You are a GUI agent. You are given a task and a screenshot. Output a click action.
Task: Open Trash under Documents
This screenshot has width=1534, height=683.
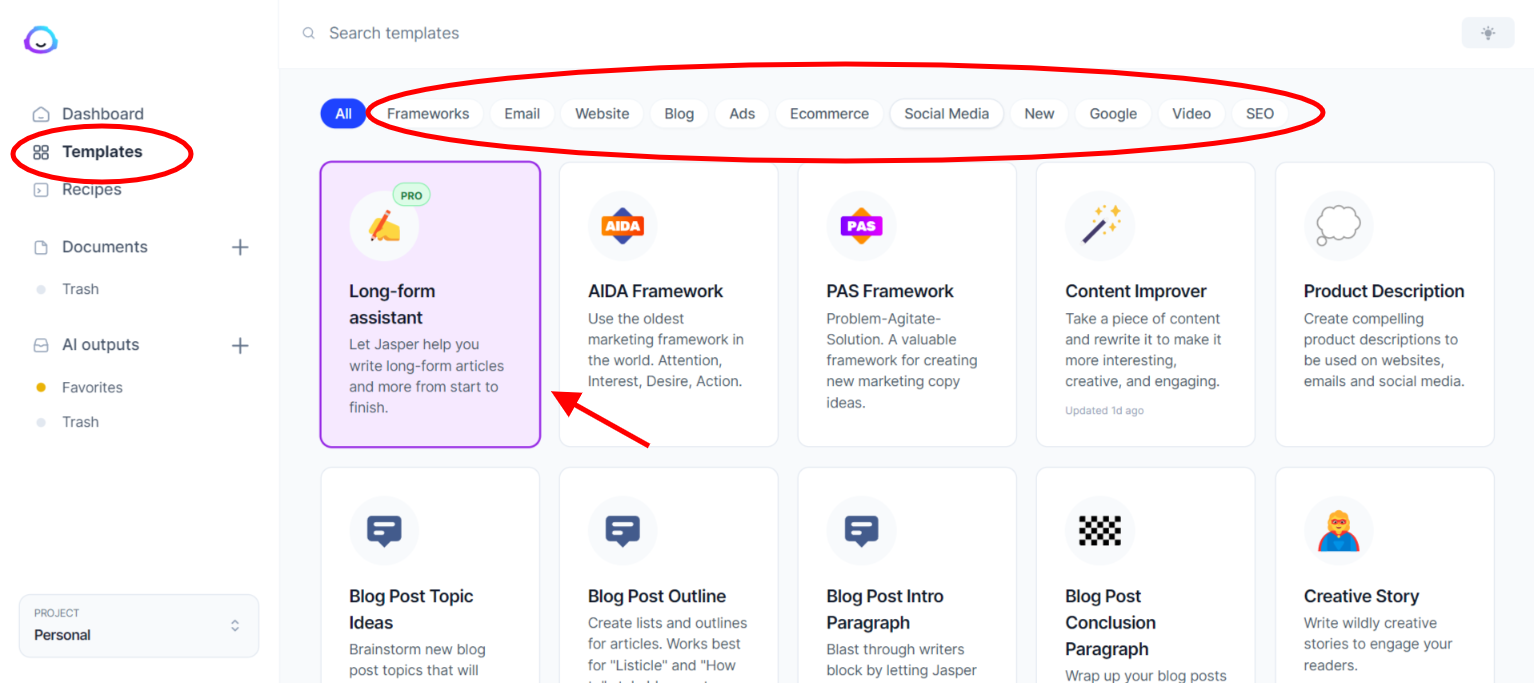click(x=80, y=289)
